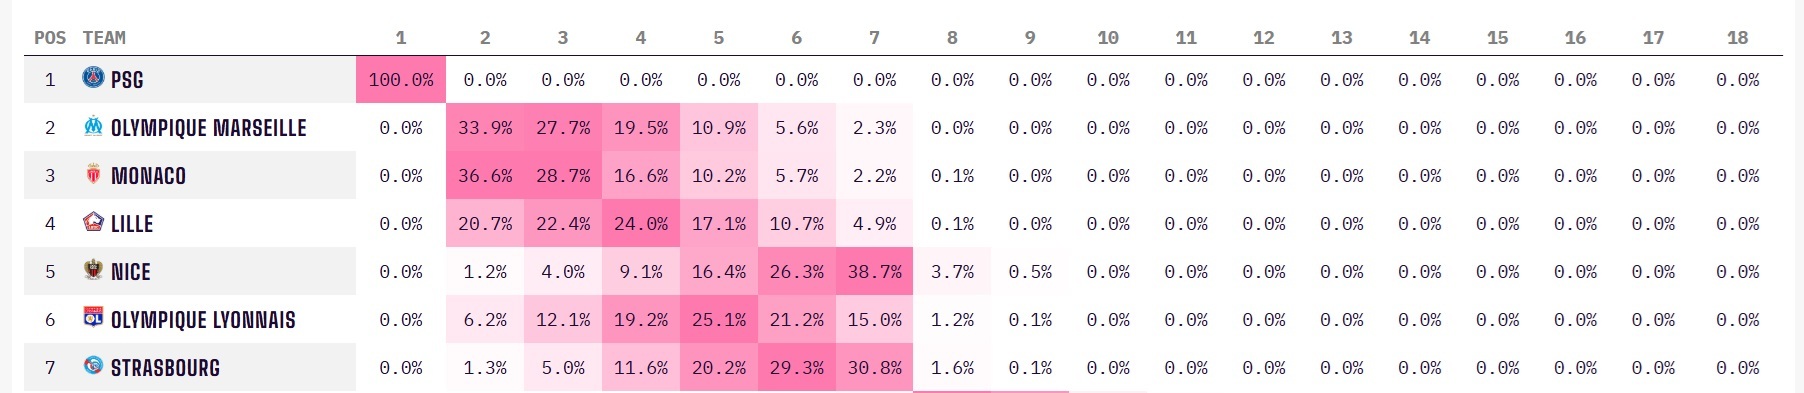Select the TEAM column header
Image resolution: width=1804 pixels, height=393 pixels.
point(104,38)
